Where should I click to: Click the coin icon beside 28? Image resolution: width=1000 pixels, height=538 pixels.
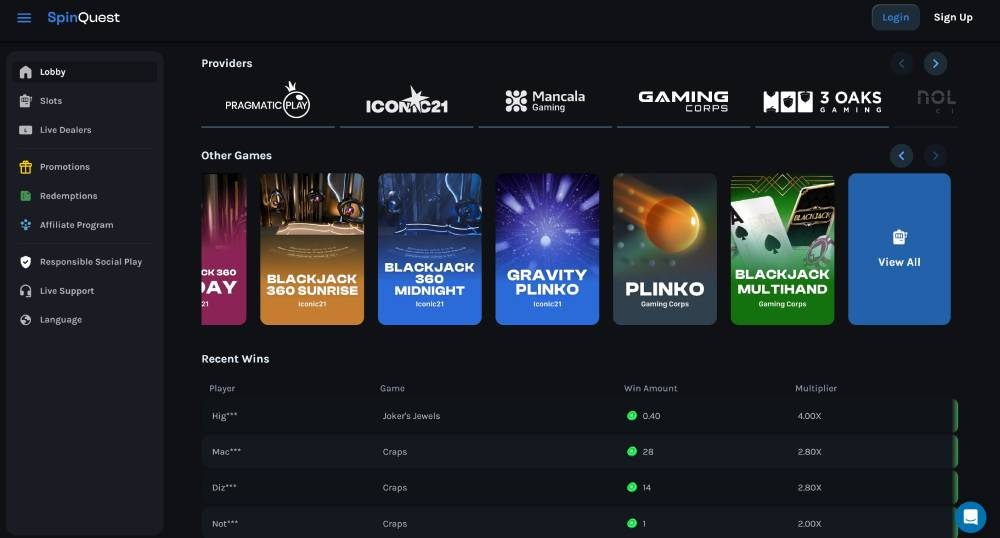point(631,451)
